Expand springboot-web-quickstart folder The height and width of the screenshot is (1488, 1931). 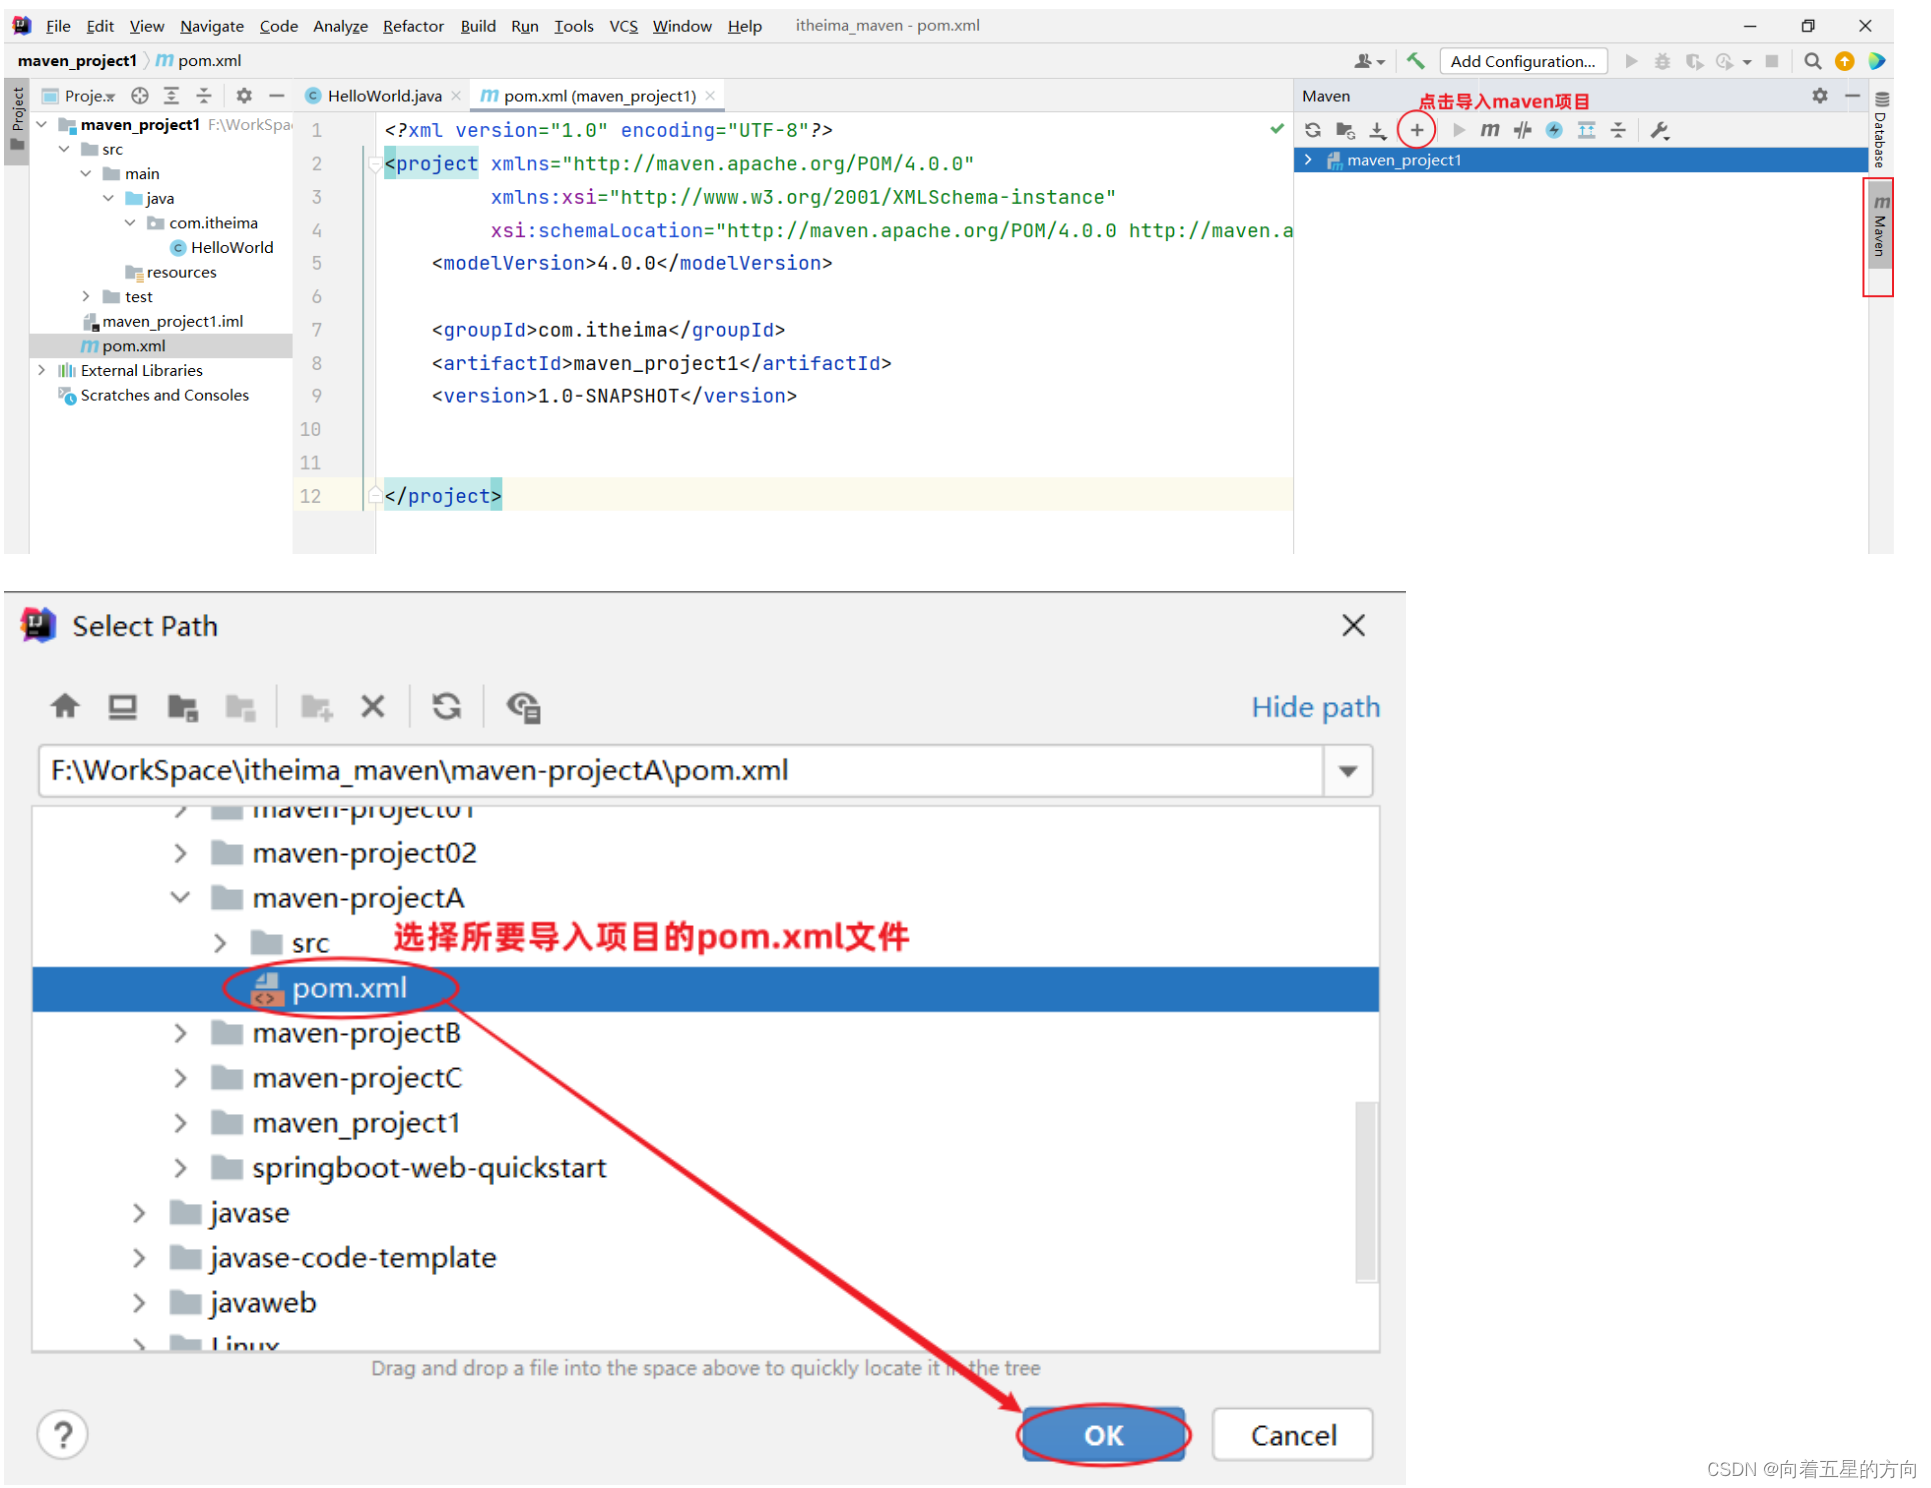[x=180, y=1169]
